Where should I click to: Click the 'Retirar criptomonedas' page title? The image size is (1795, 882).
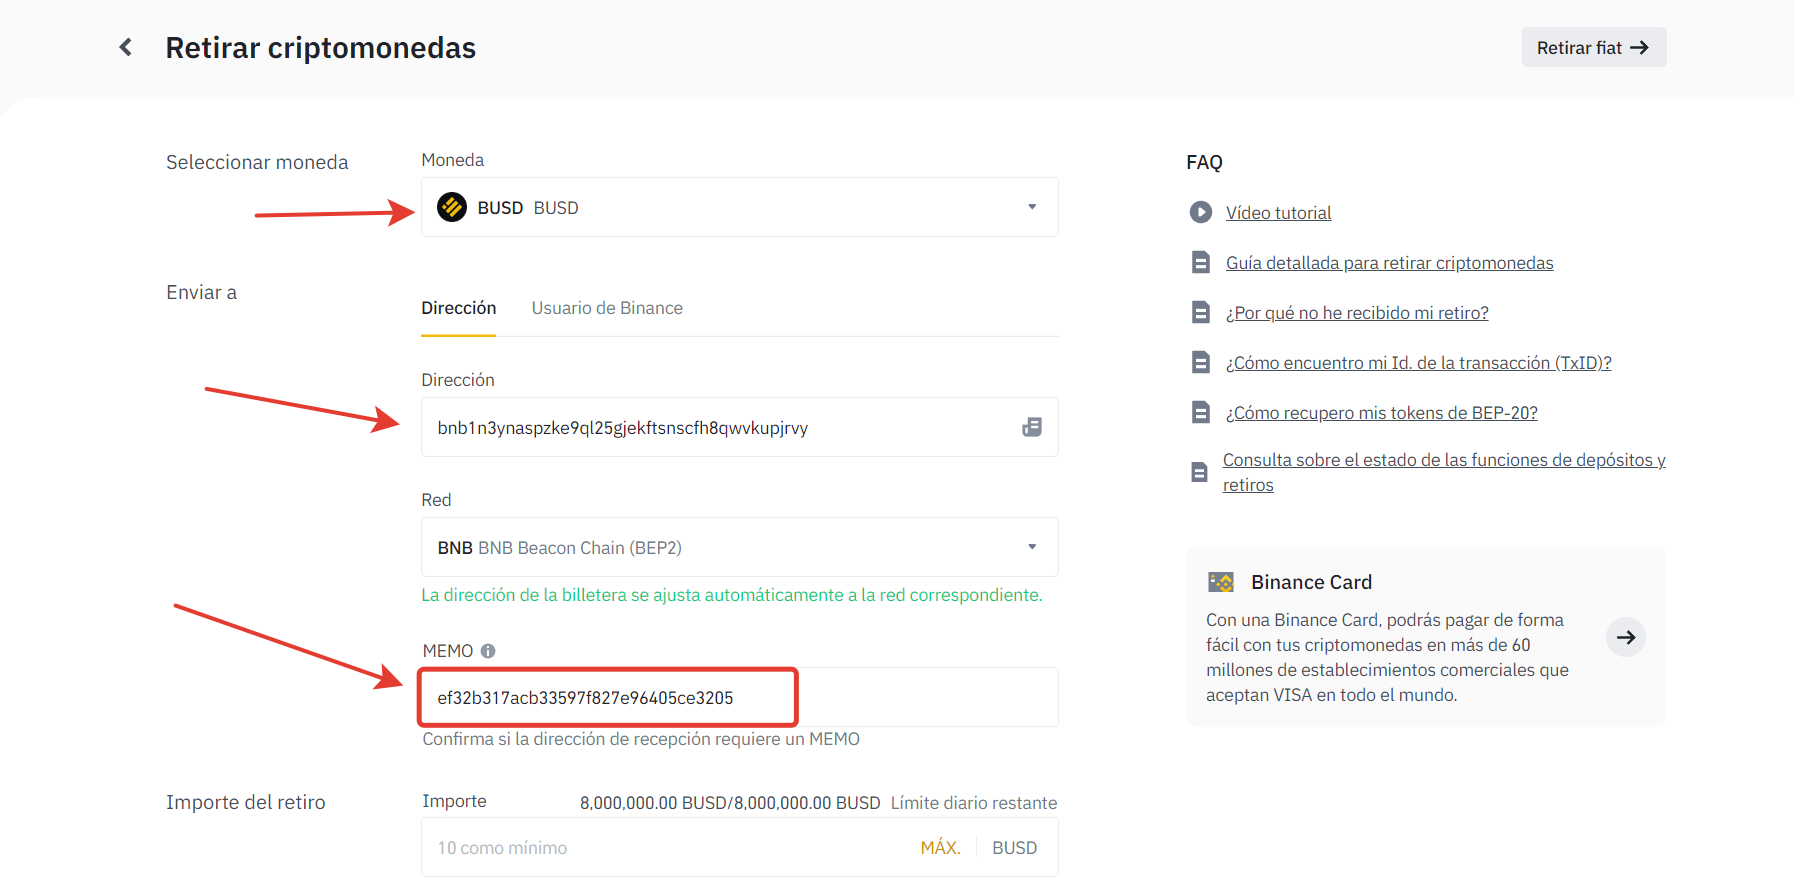click(x=320, y=47)
